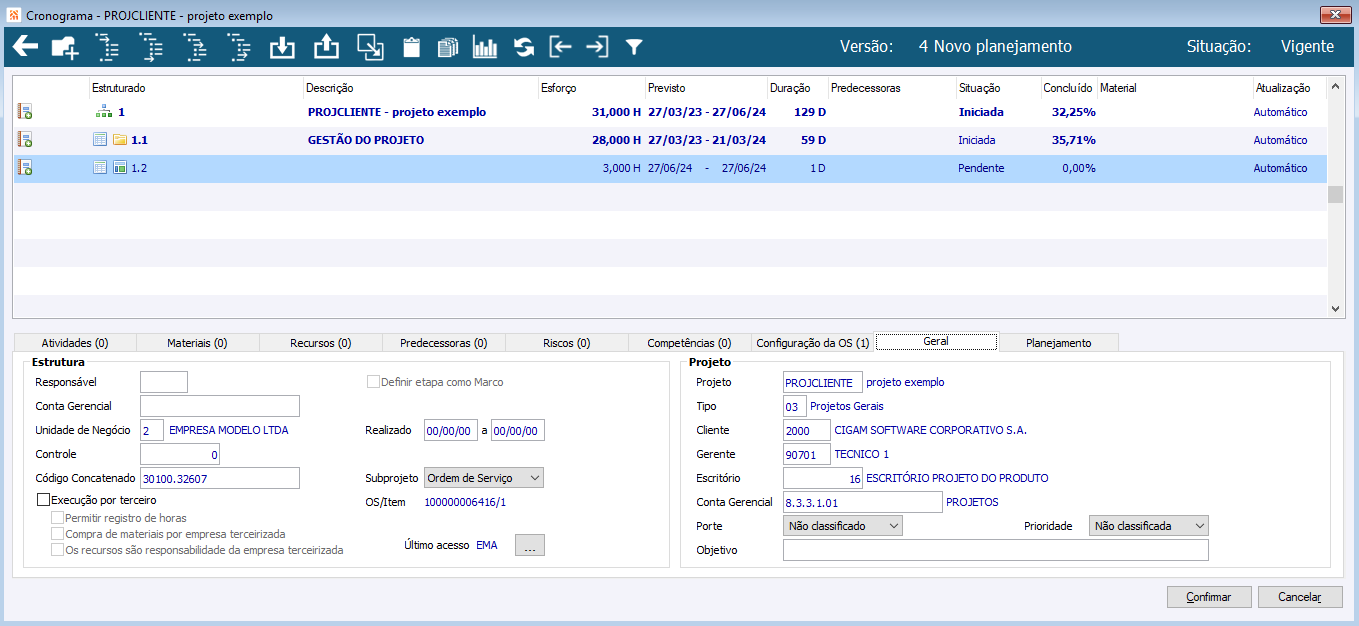Click the green sheet icon in row 1.2
The image size is (1359, 626).
(120, 168)
